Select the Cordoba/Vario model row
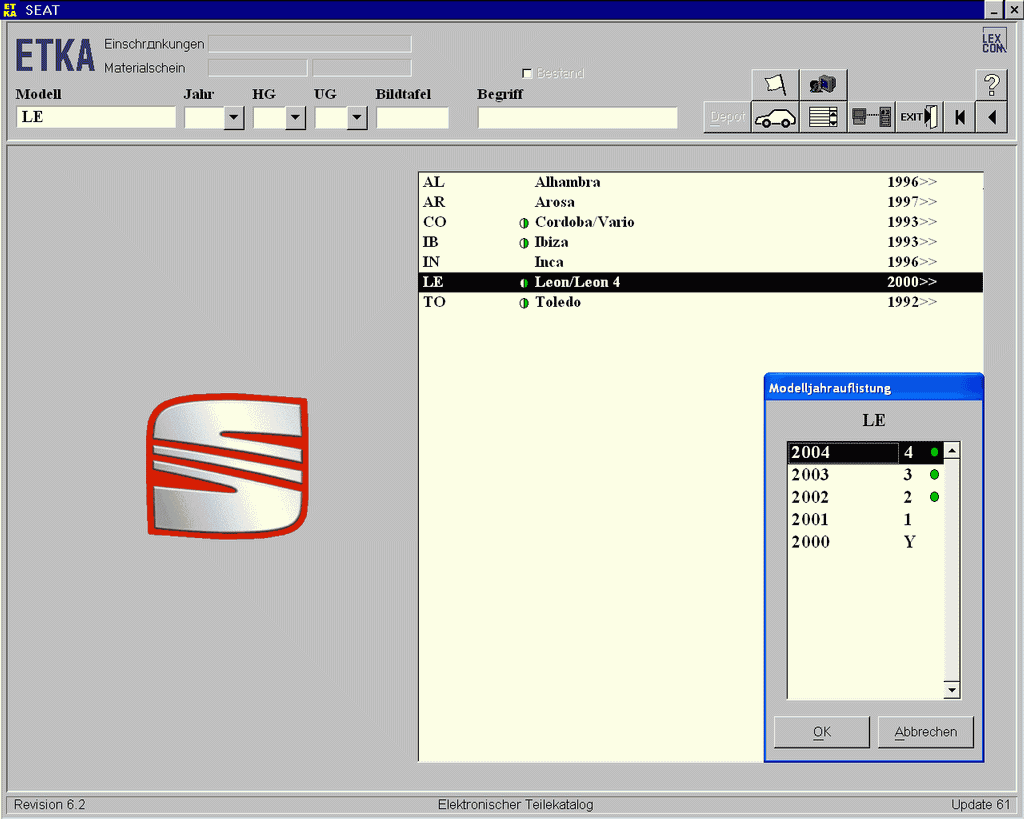 pyautogui.click(x=700, y=222)
